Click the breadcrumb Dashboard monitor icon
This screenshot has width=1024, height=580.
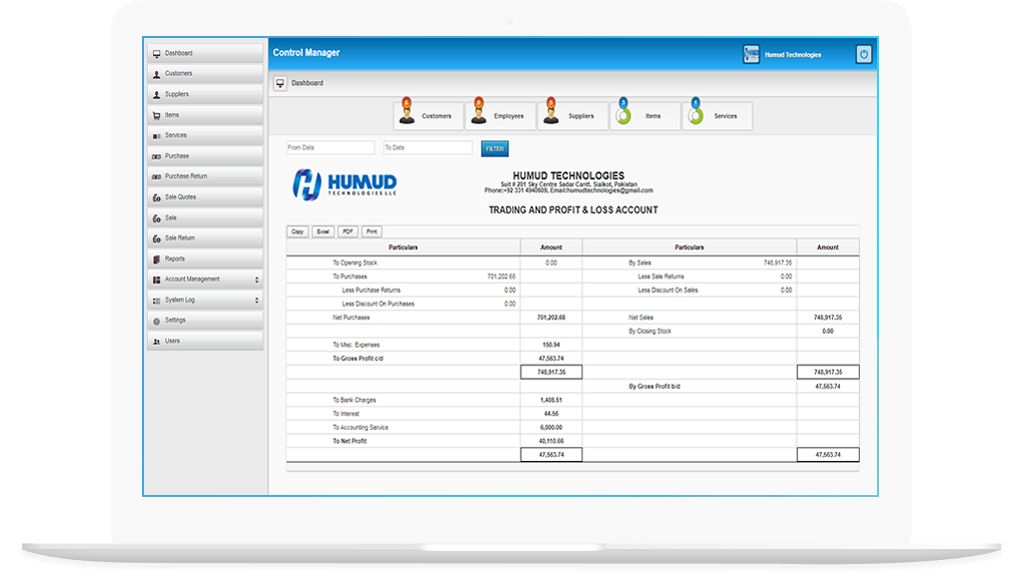pyautogui.click(x=281, y=83)
